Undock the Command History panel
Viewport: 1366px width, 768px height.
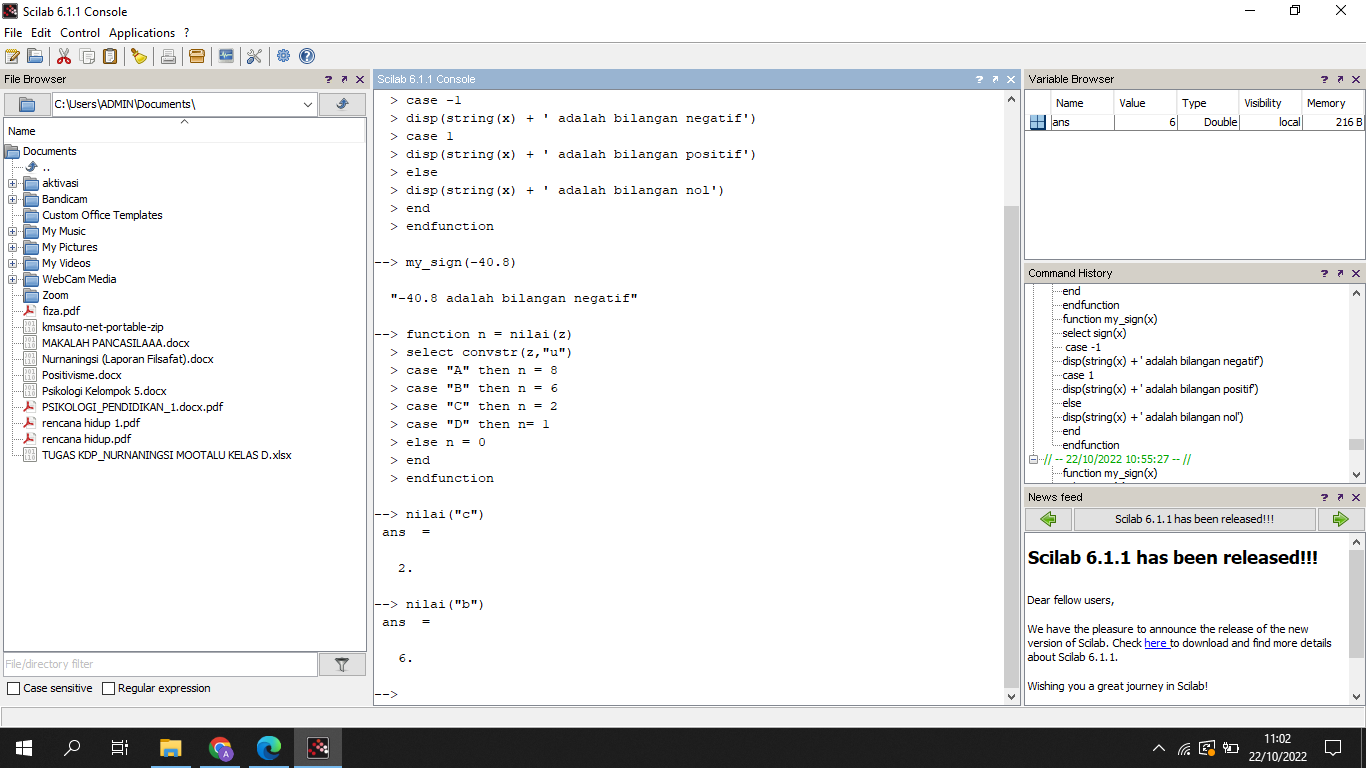pos(1340,273)
